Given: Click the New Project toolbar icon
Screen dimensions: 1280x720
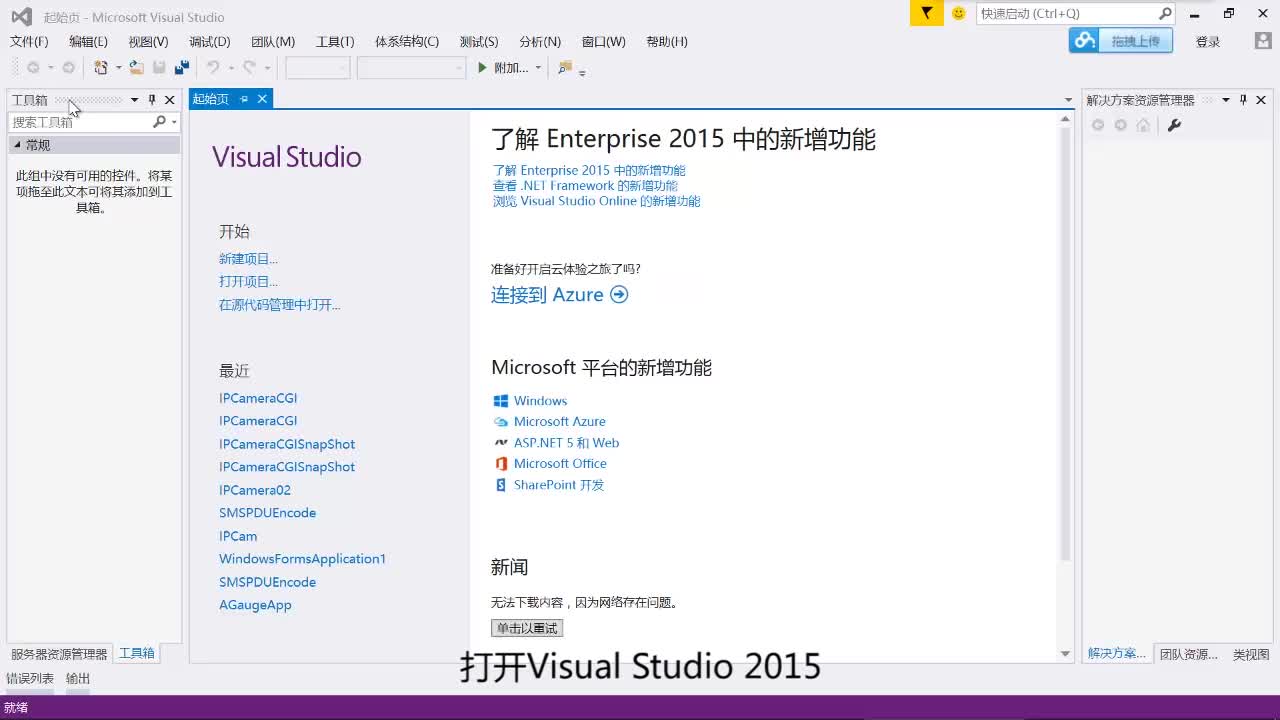Looking at the screenshot, I should [101, 68].
